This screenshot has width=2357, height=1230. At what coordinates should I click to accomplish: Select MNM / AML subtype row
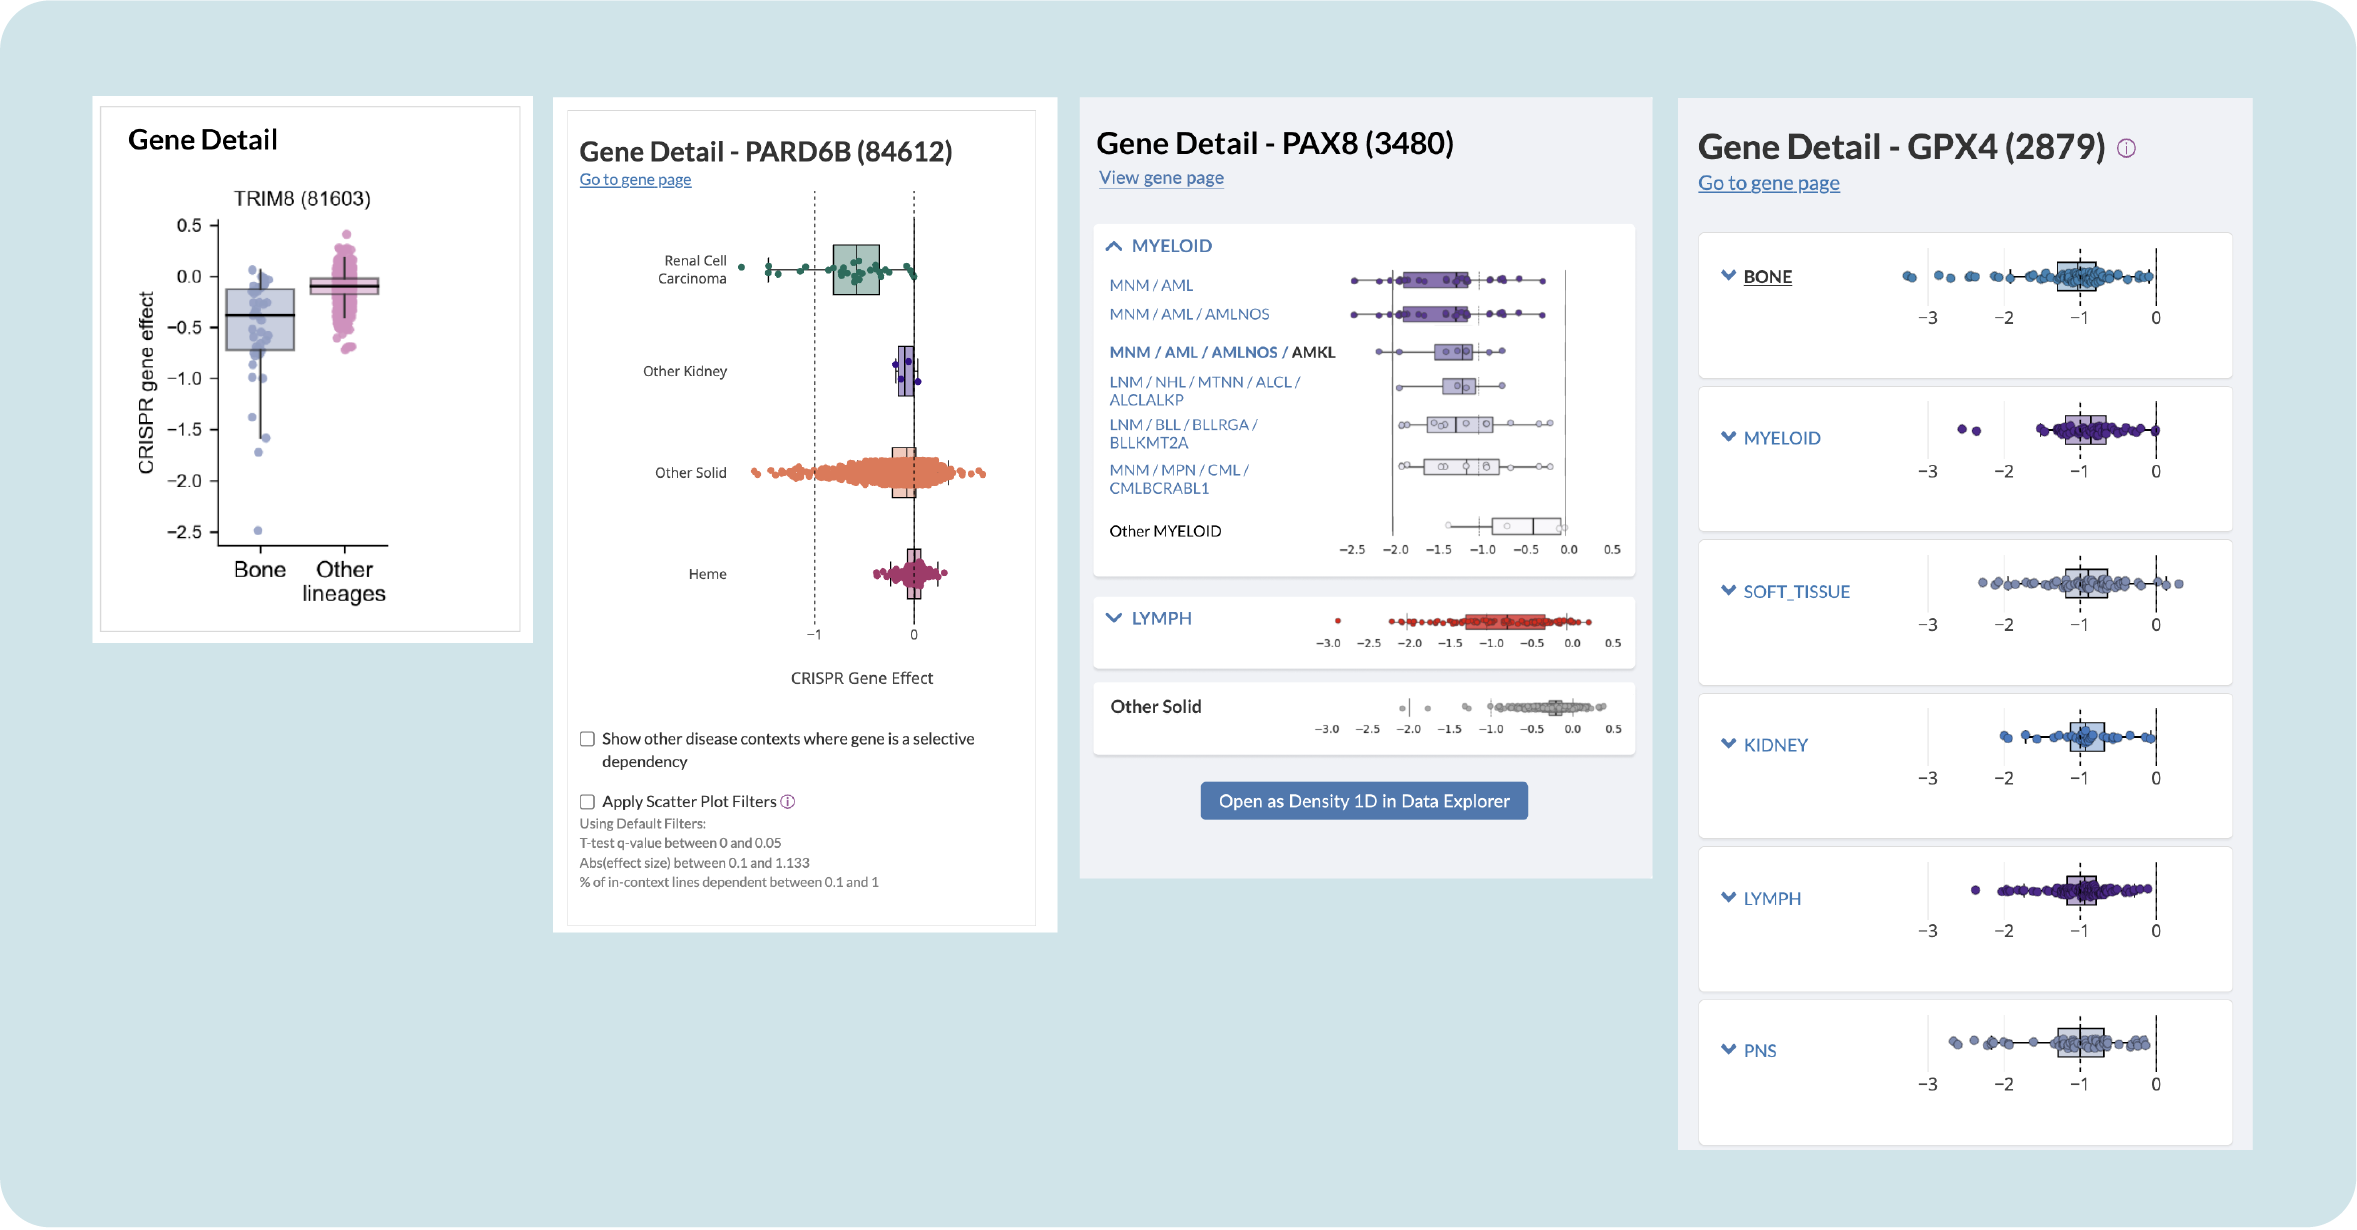click(1151, 285)
